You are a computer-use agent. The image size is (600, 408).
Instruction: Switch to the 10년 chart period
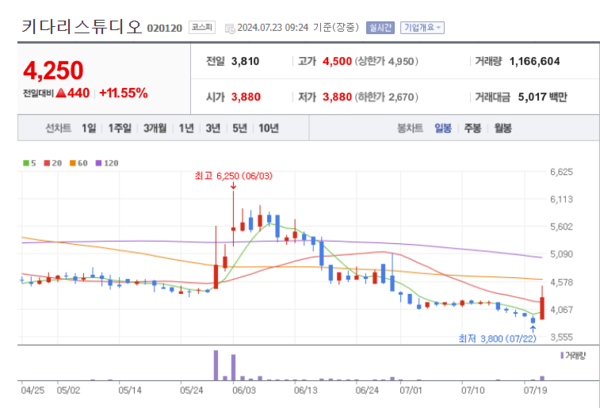point(268,128)
